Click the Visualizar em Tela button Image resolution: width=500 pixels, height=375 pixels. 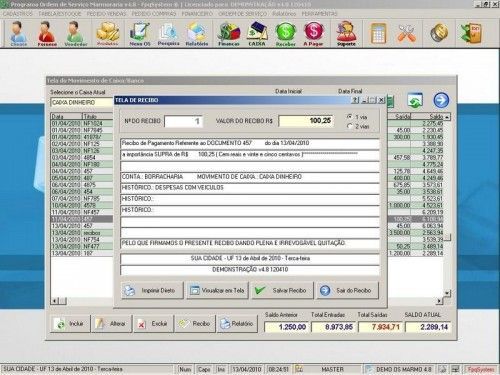point(217,290)
